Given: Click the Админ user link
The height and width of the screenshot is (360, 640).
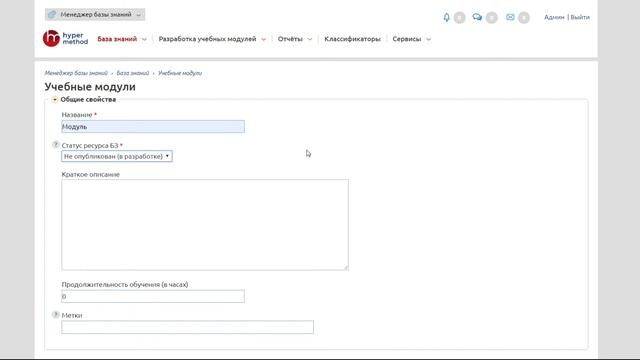Looking at the screenshot, I should [554, 17].
